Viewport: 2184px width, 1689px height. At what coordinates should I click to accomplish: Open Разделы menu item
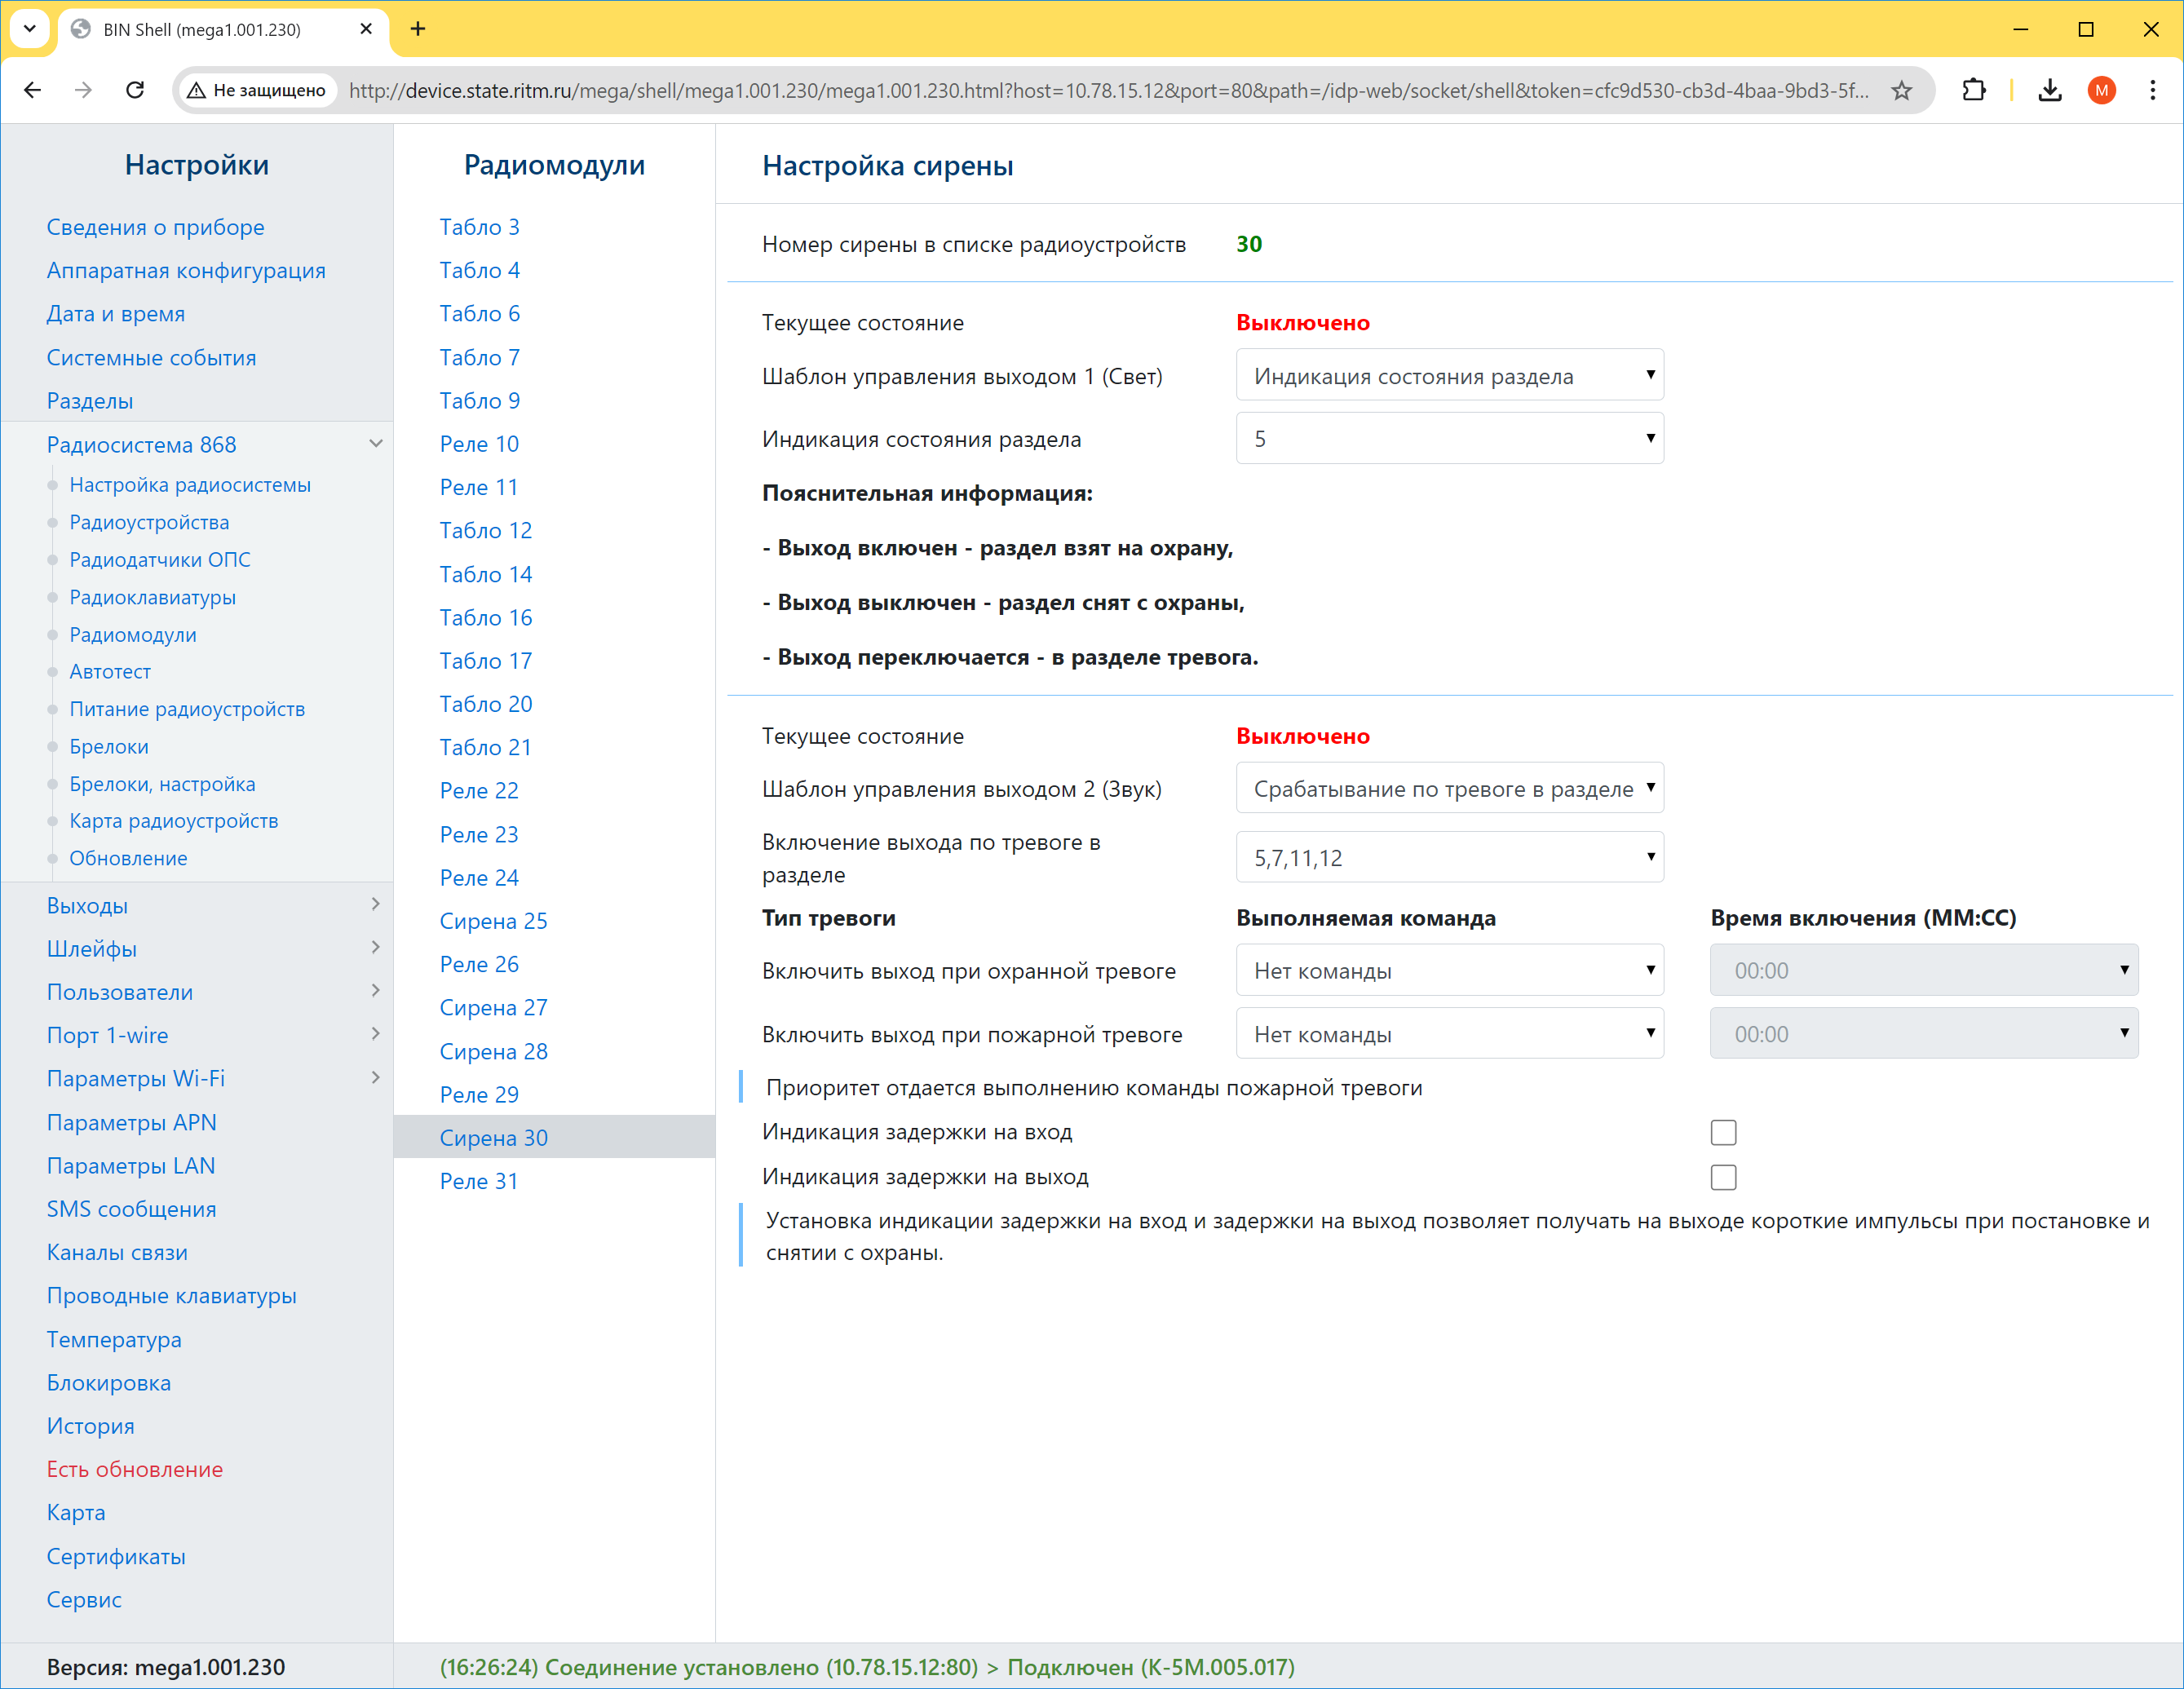point(89,400)
